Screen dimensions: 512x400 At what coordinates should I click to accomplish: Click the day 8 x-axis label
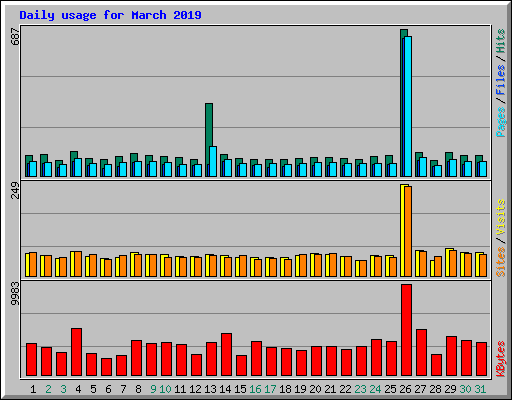138,389
